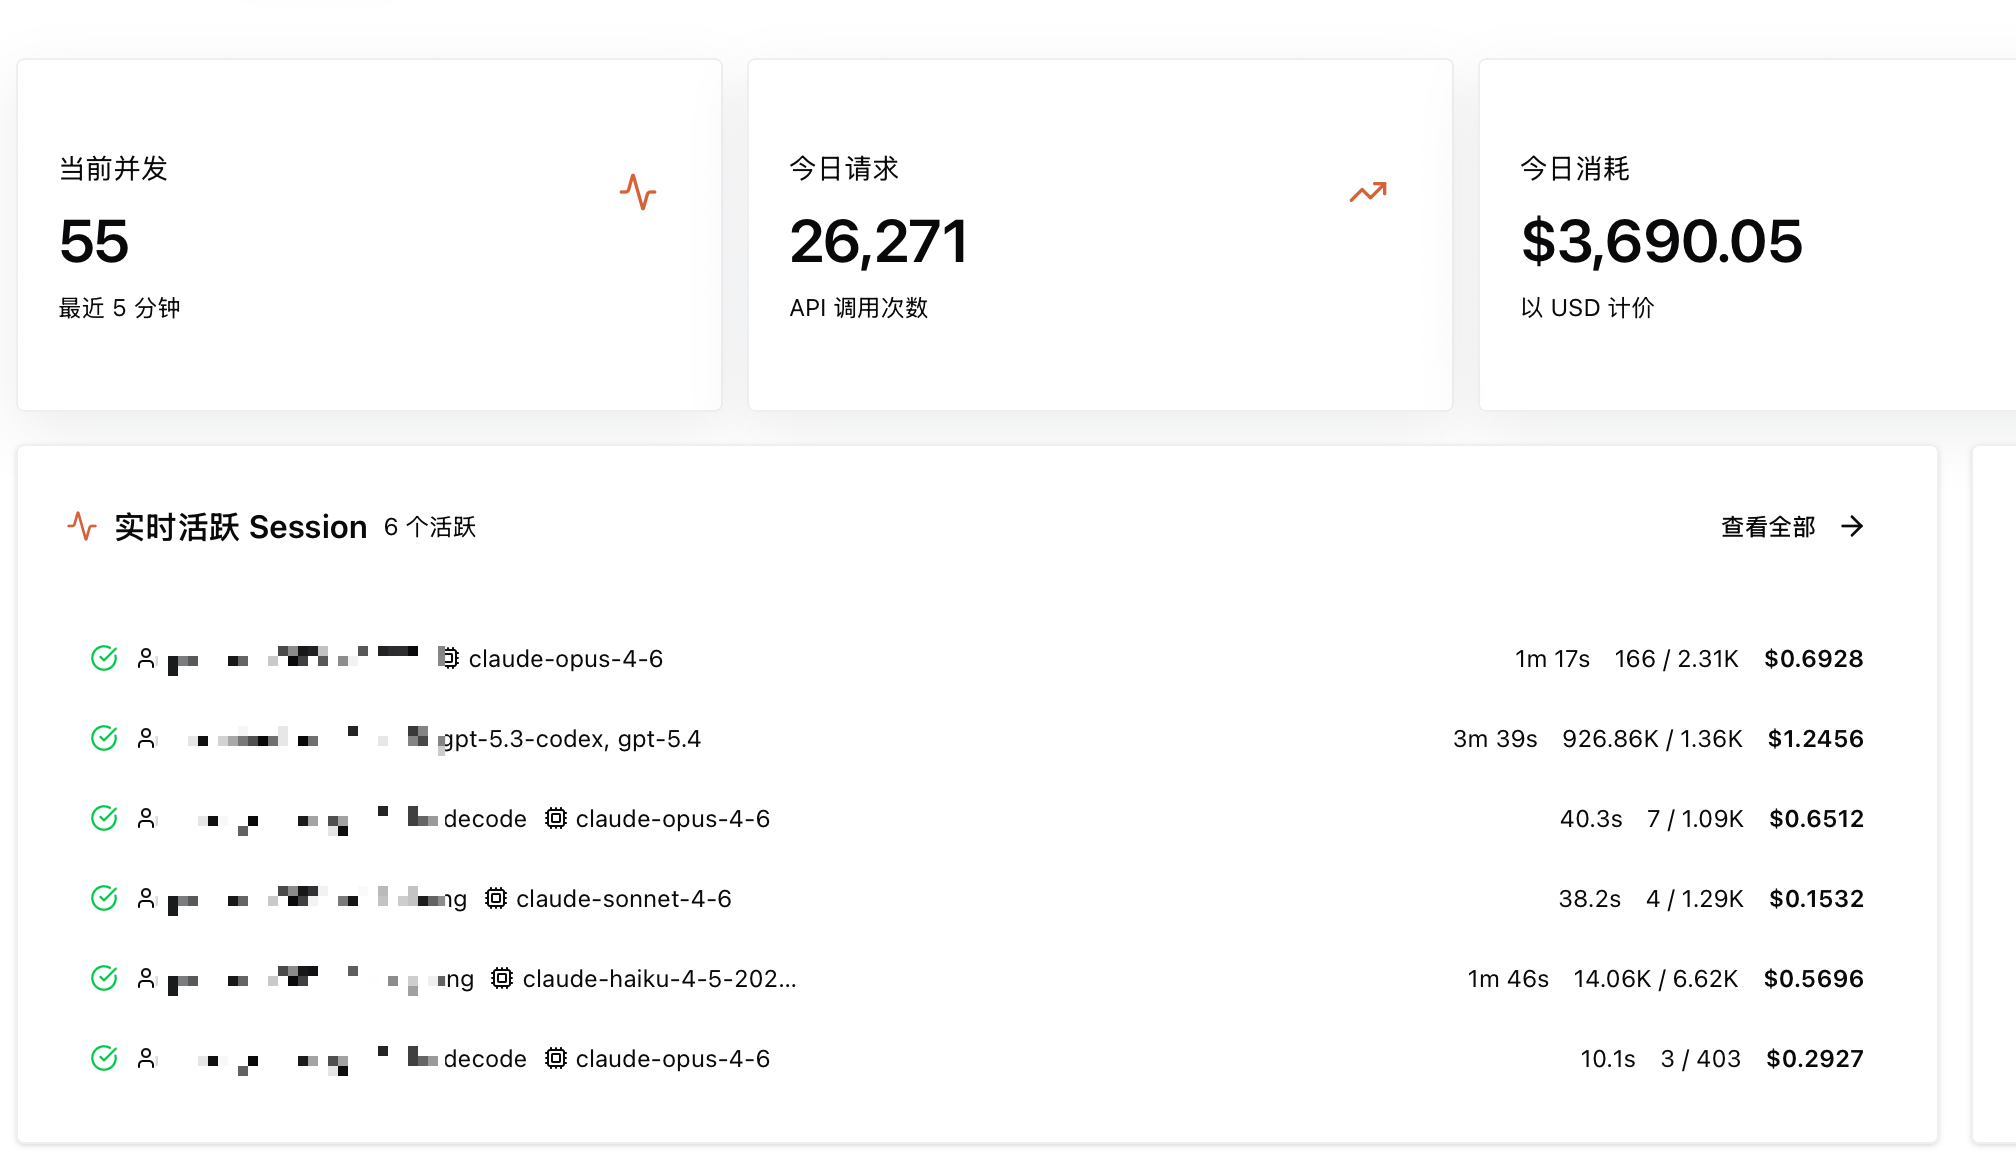The image size is (2016, 1172).
Task: Open session costing $1.2456
Action: [1815, 739]
